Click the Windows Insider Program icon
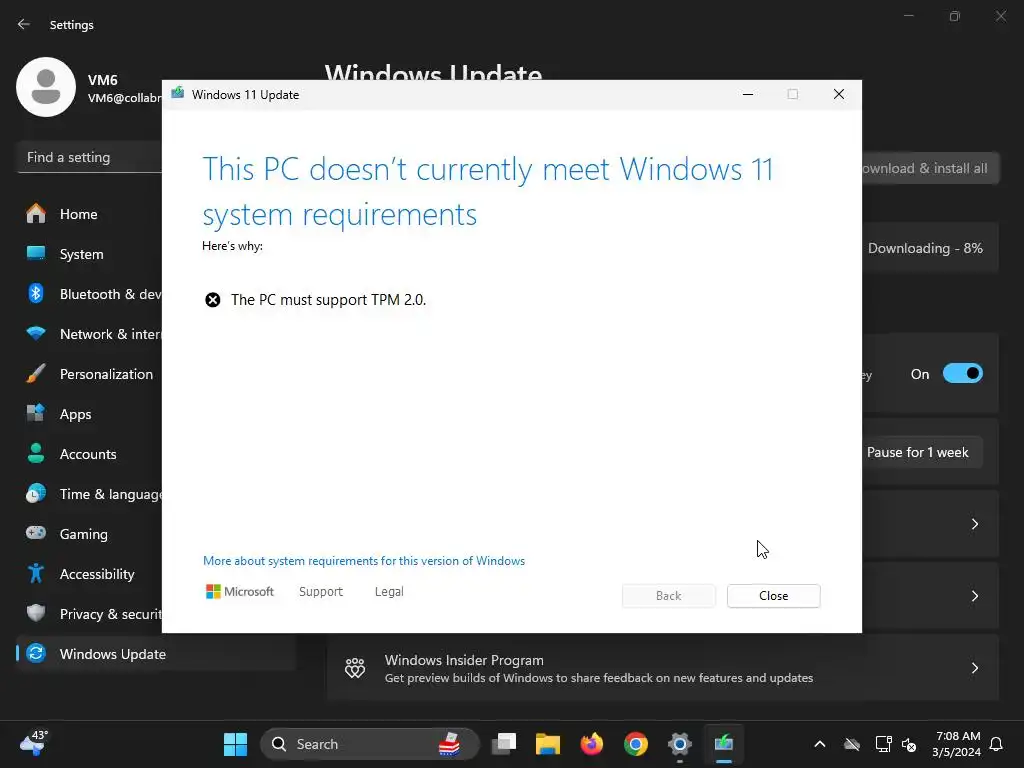The width and height of the screenshot is (1024, 768). click(355, 667)
